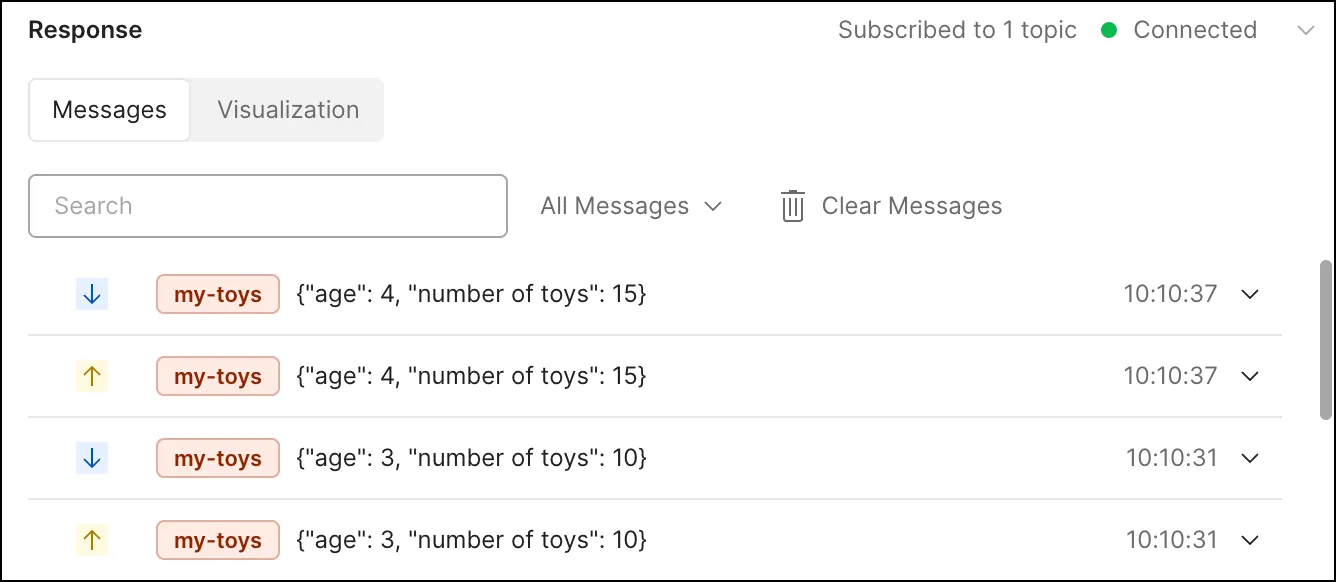
Task: Click the Subscribed to 1 topic text
Action: (957, 30)
